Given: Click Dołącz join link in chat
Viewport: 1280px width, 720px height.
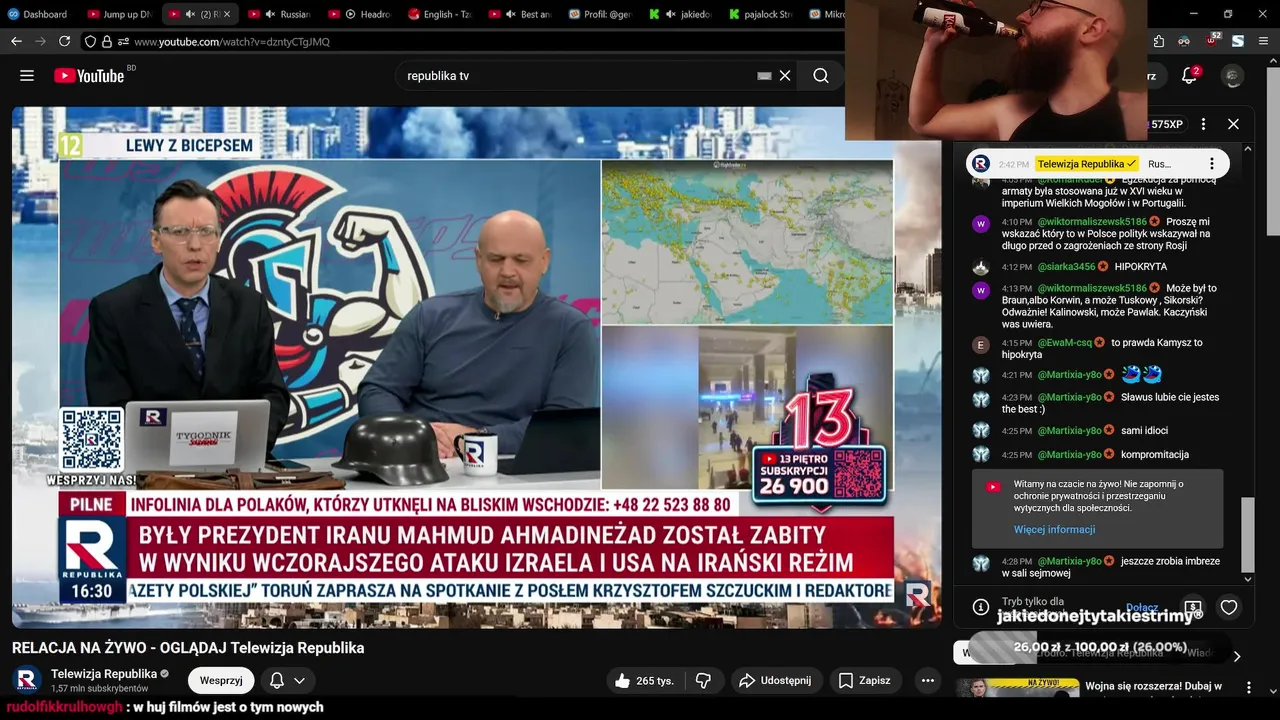Looking at the screenshot, I should tap(1142, 607).
